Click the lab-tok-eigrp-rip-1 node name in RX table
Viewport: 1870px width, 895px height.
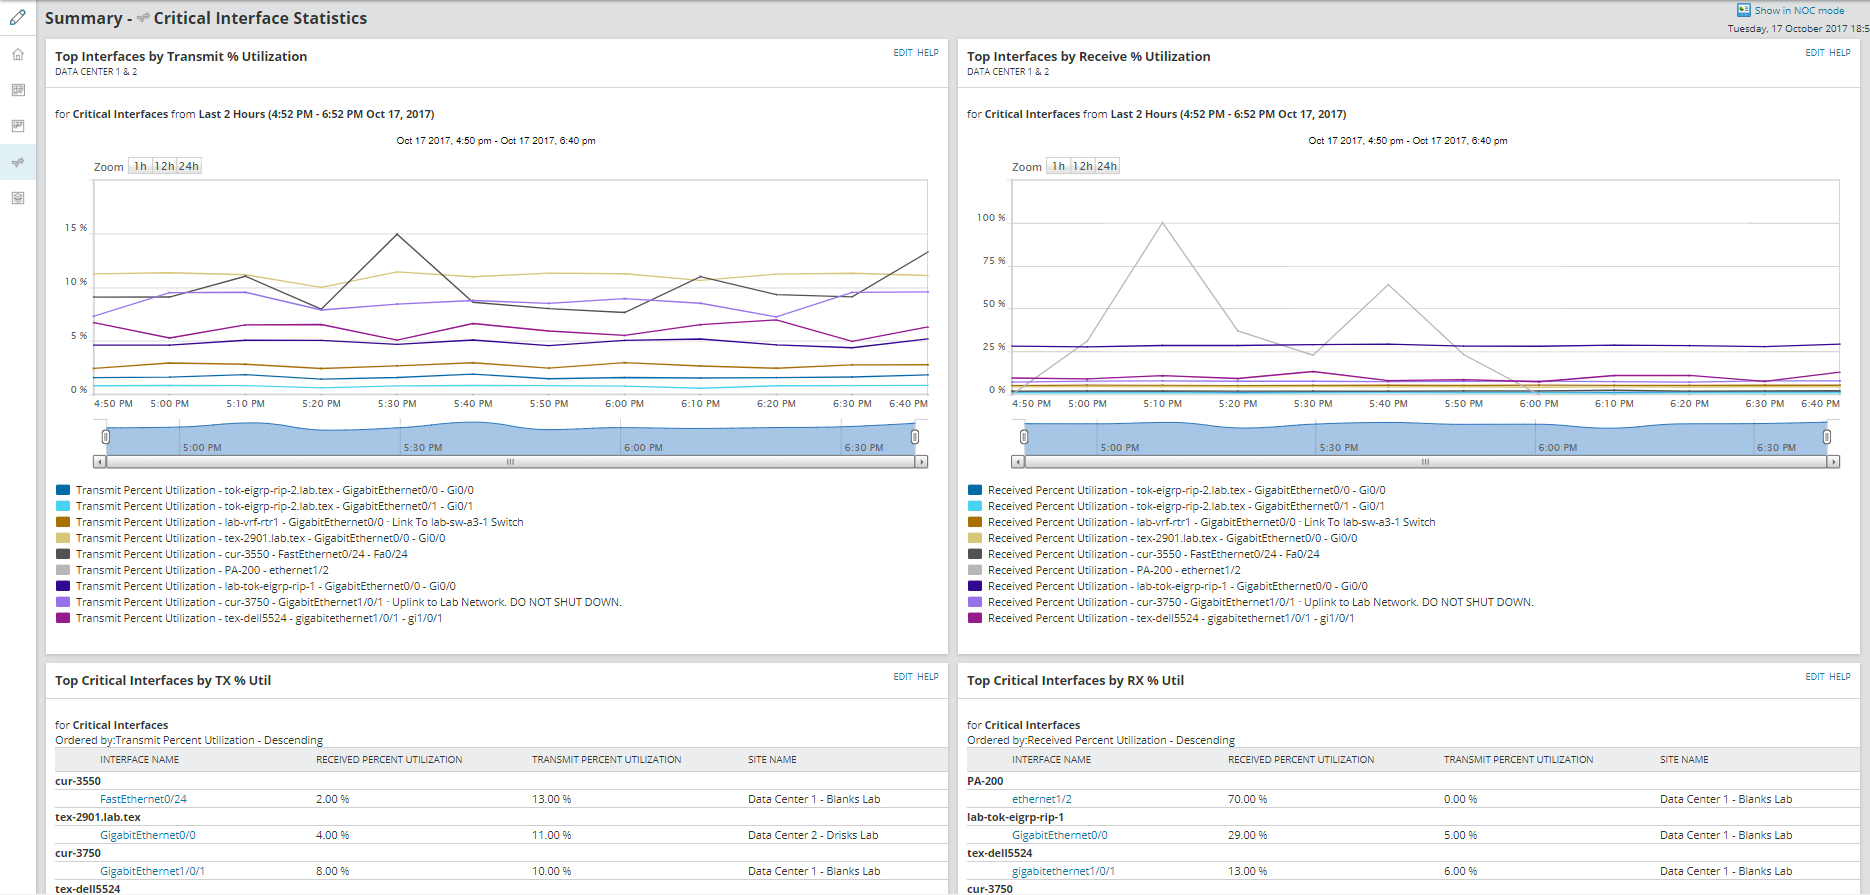click(x=1015, y=817)
